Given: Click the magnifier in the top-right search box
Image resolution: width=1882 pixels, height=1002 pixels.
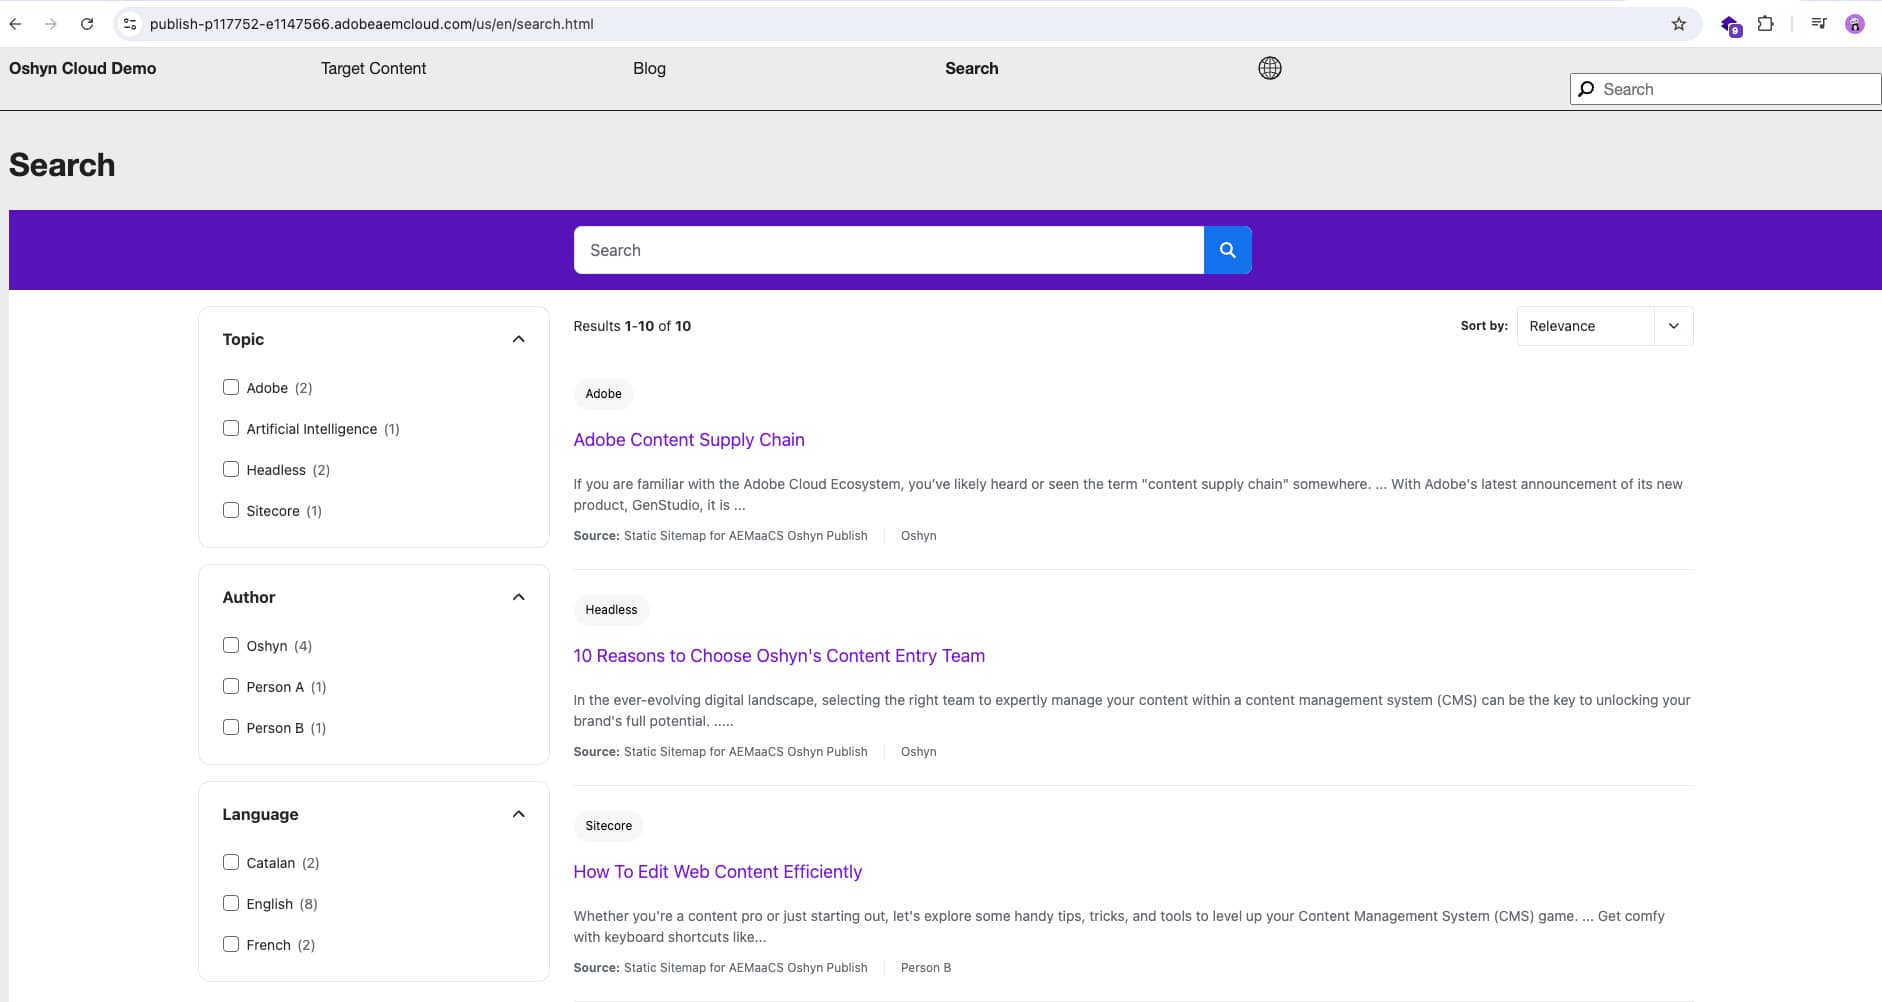Looking at the screenshot, I should pos(1588,89).
